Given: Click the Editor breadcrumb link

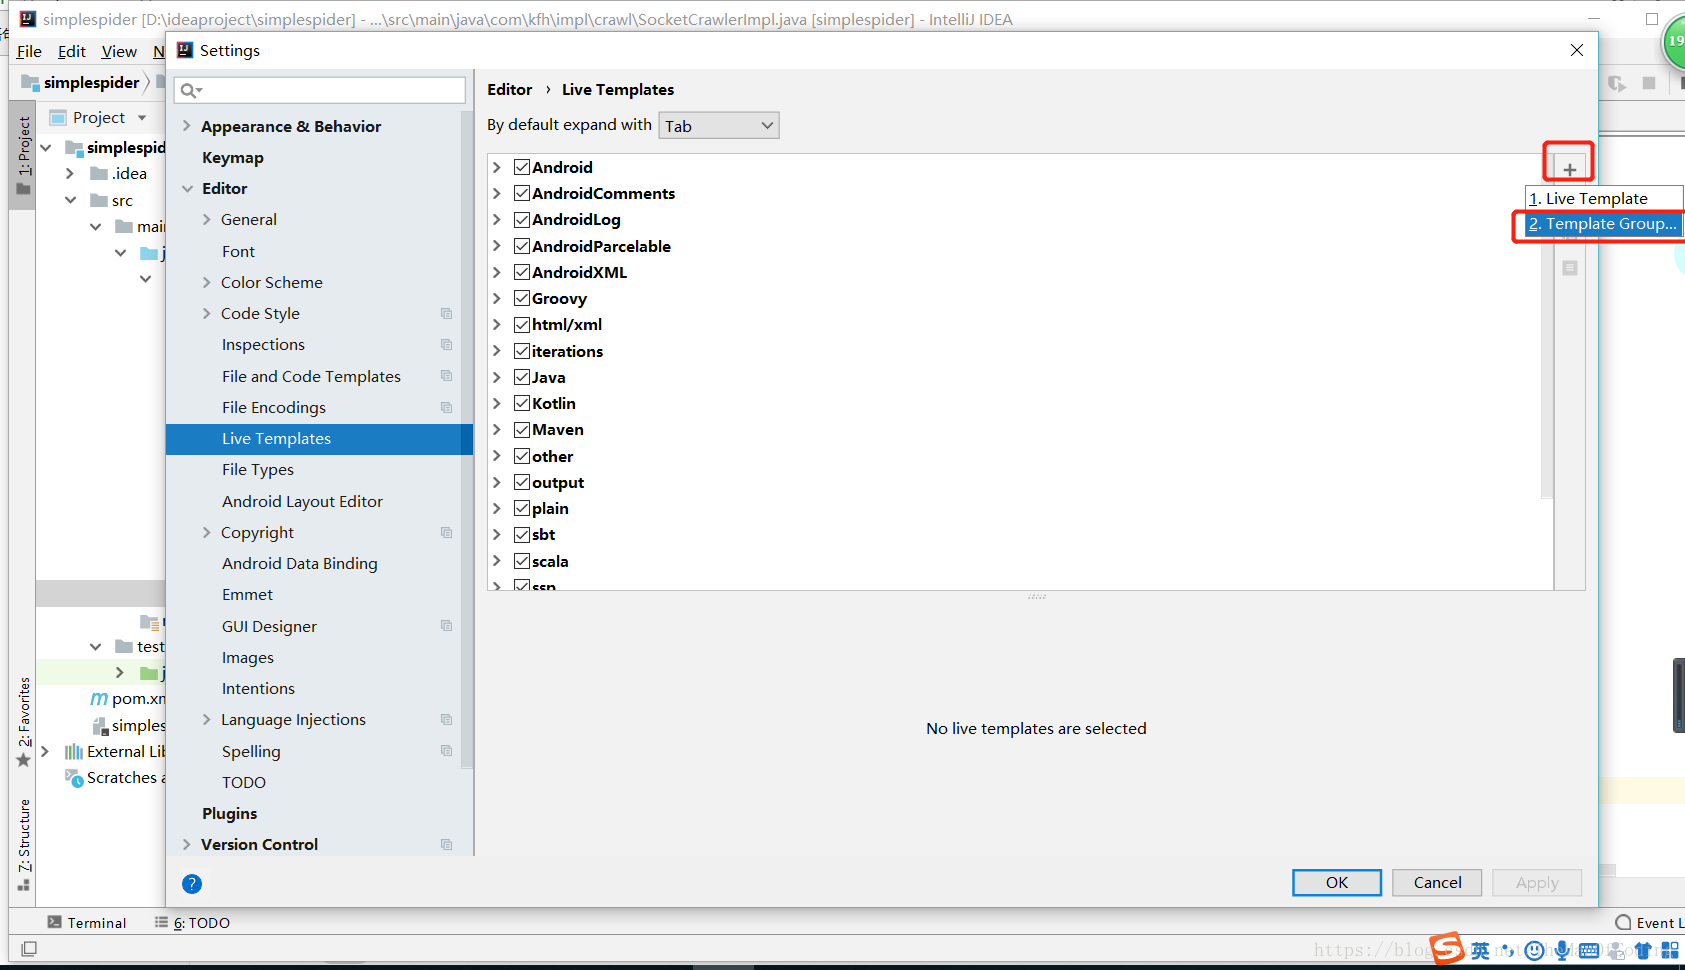Looking at the screenshot, I should [x=510, y=89].
